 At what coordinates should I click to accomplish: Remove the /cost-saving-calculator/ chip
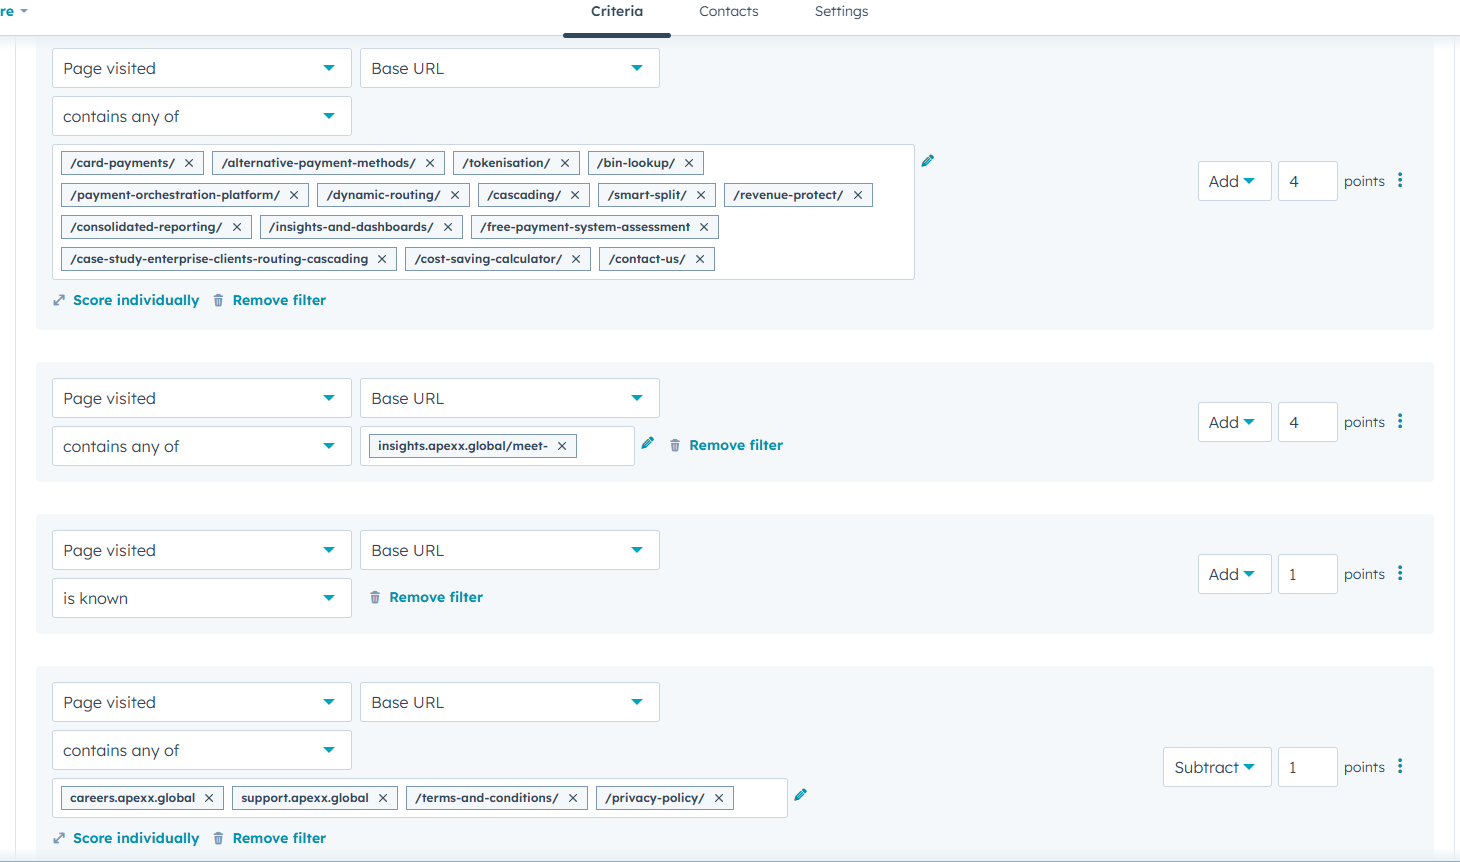coord(575,258)
